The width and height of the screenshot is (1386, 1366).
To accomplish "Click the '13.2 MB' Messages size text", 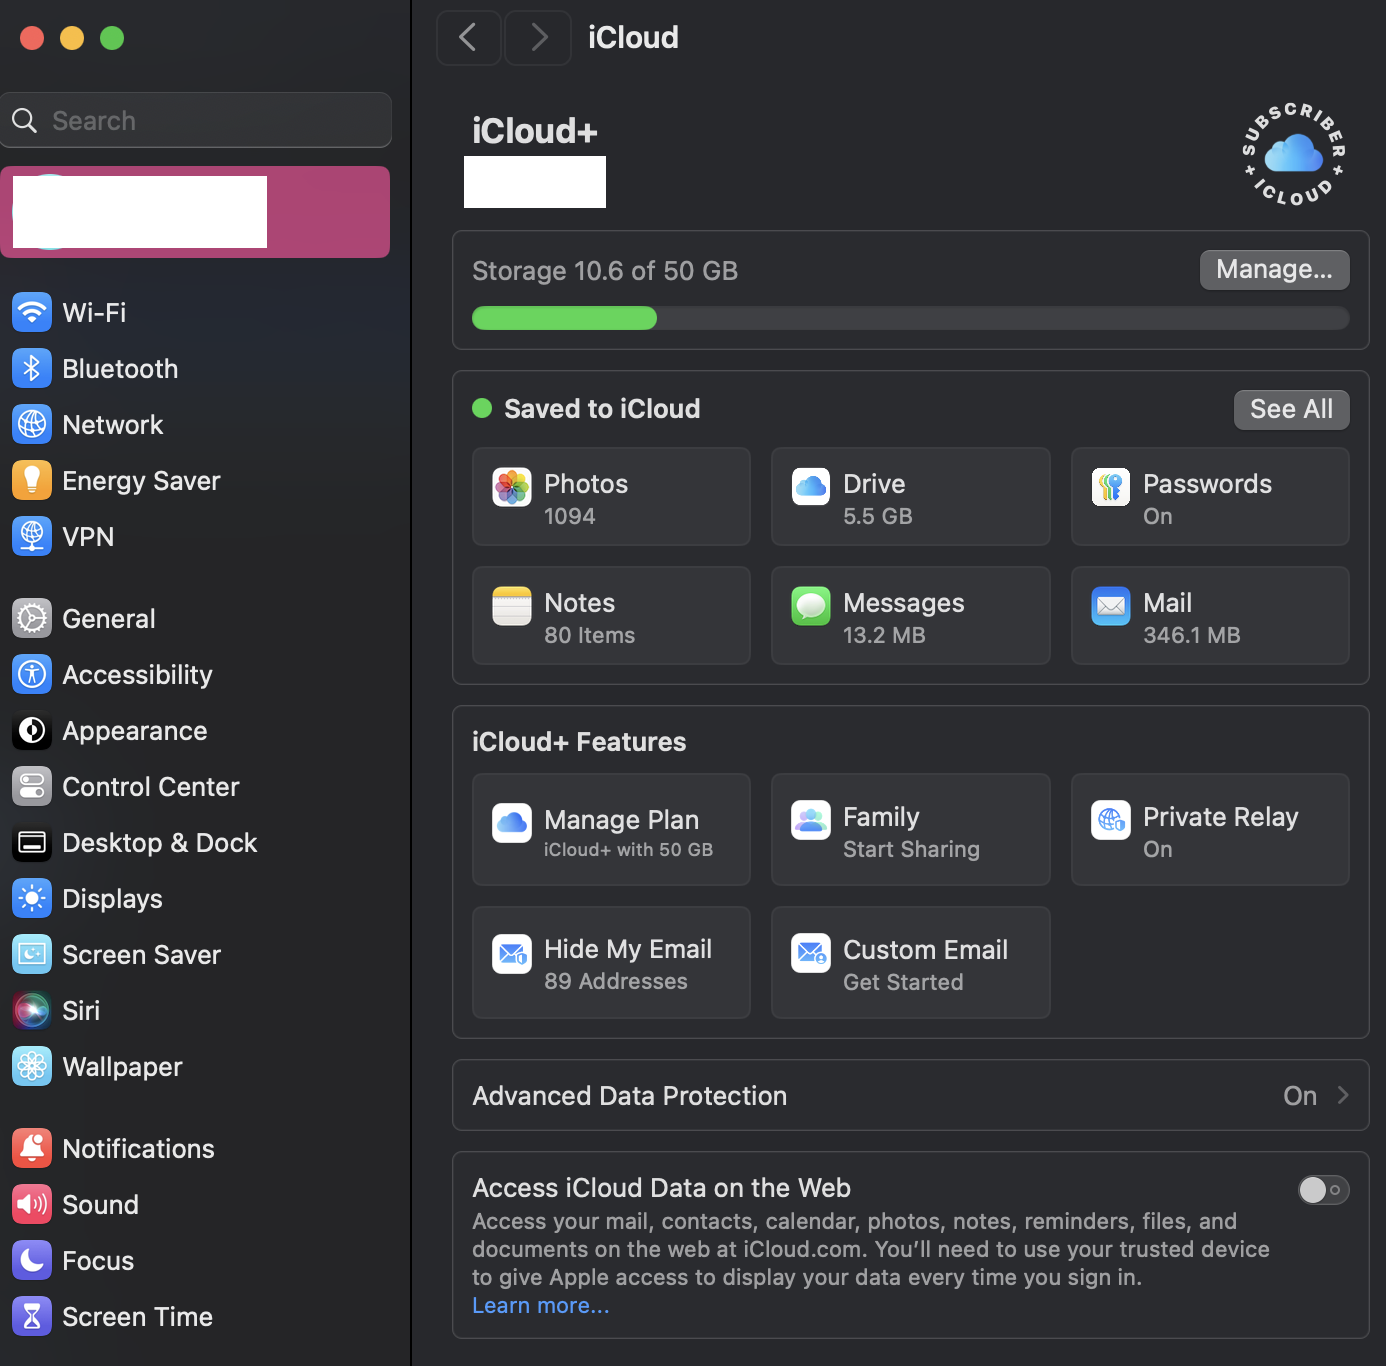I will [884, 635].
